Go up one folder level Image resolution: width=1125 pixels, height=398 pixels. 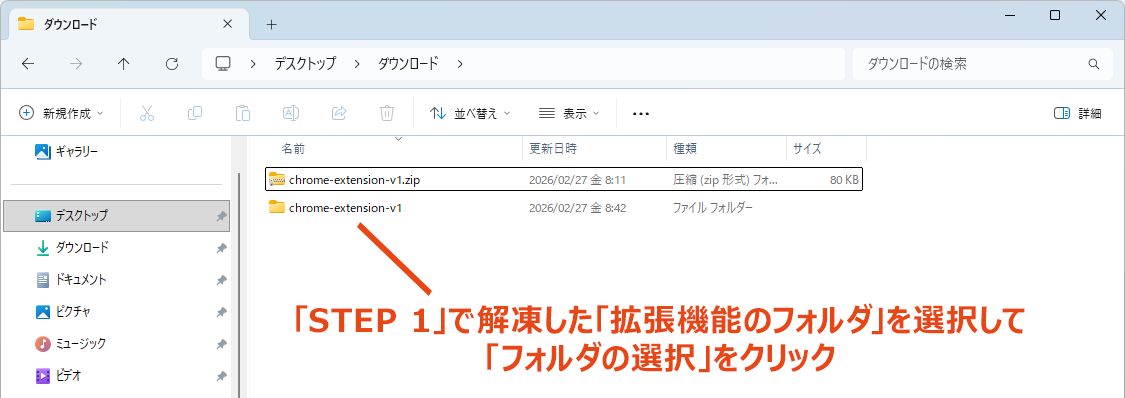click(x=123, y=64)
